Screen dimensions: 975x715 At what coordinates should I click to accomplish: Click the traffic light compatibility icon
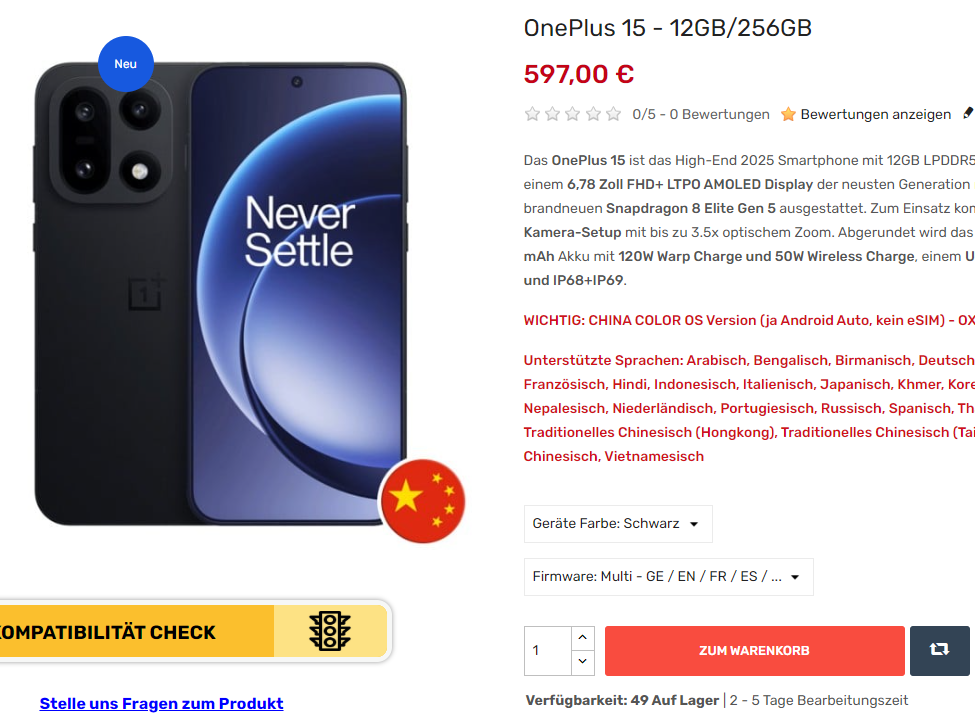pos(330,632)
